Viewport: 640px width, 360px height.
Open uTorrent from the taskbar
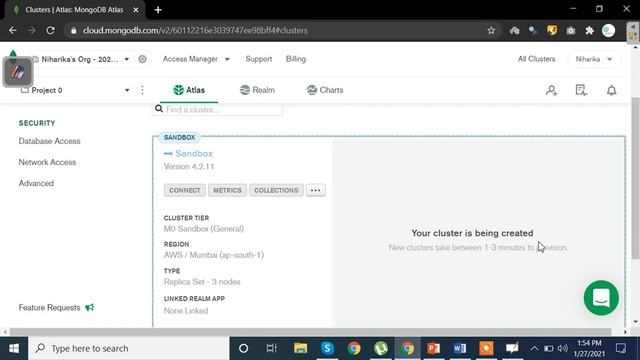click(381, 348)
